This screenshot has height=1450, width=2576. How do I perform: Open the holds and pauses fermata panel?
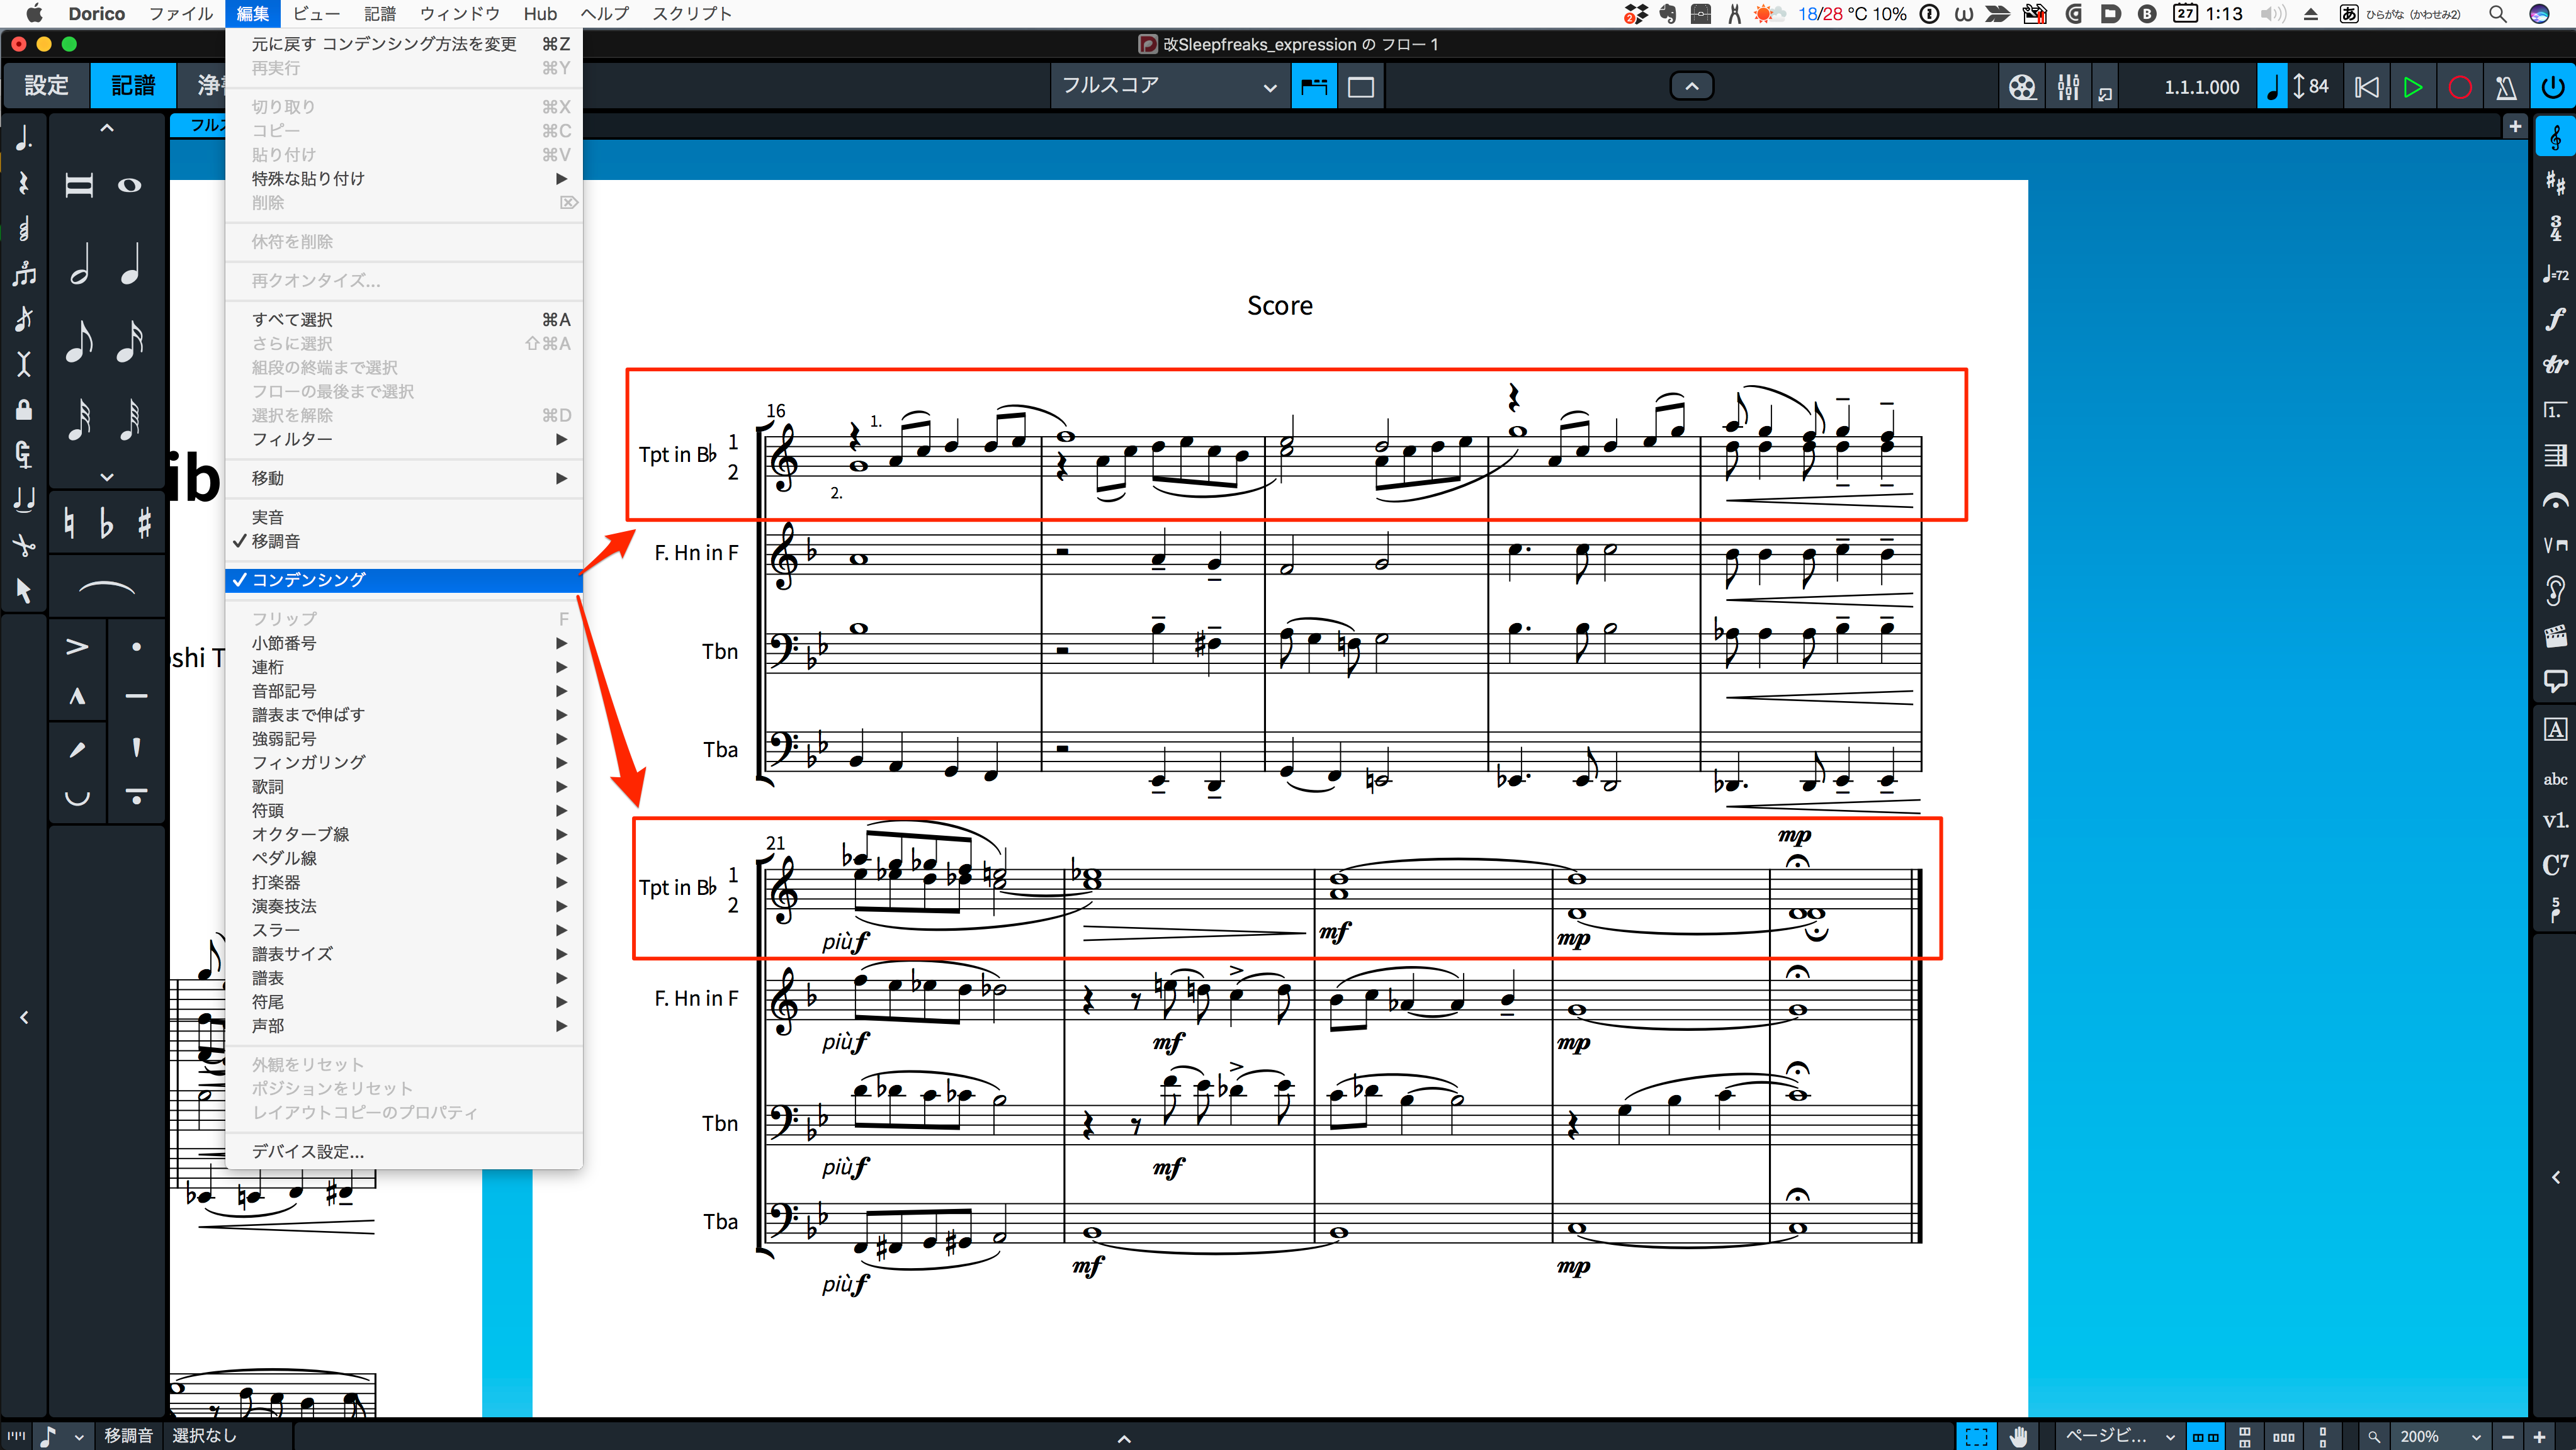point(2555,502)
